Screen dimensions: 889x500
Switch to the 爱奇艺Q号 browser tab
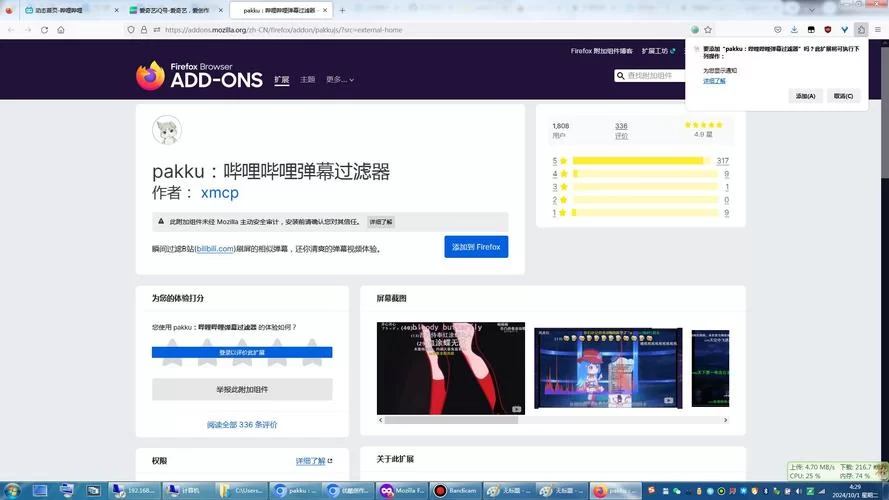click(175, 10)
